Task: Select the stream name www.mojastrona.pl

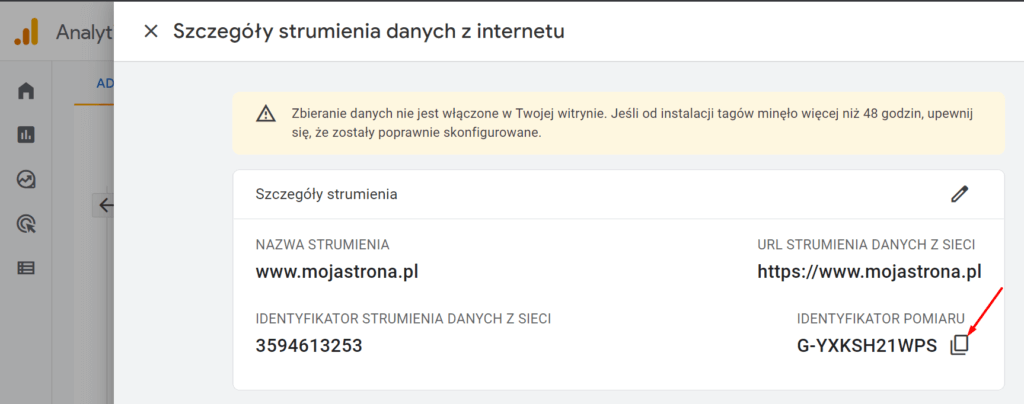Action: 337,272
